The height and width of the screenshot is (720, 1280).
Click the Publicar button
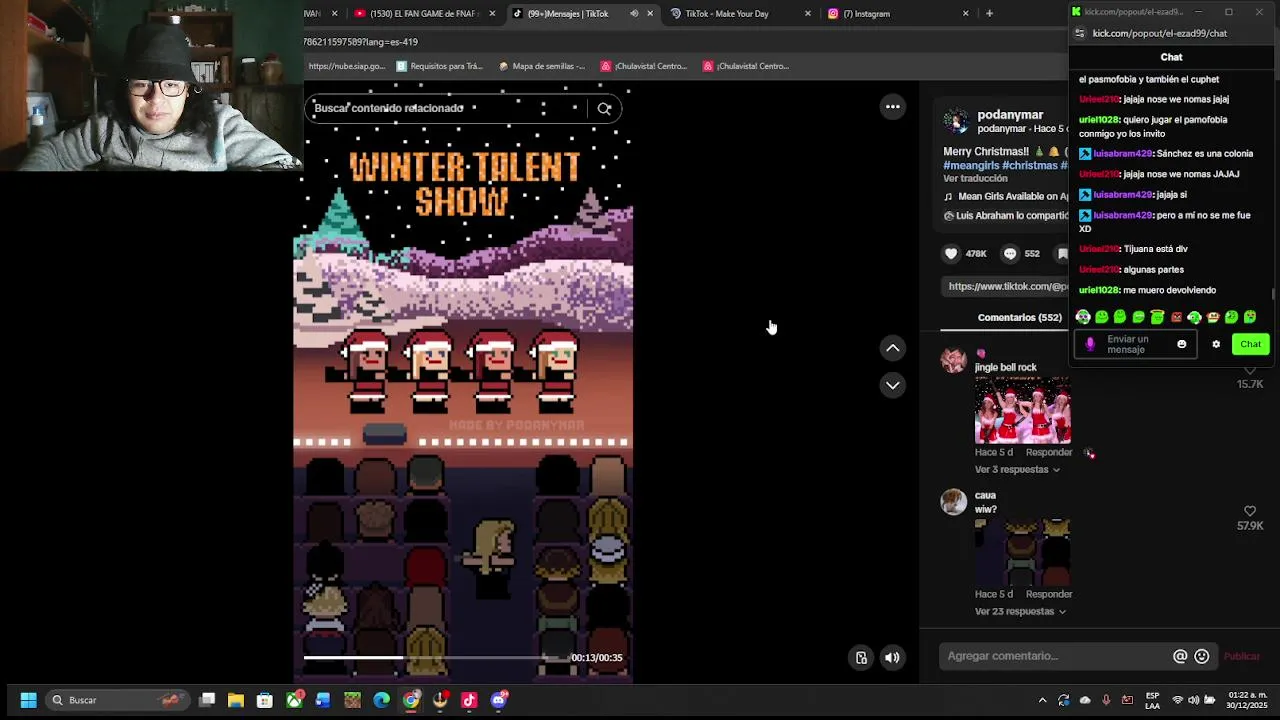1242,656
